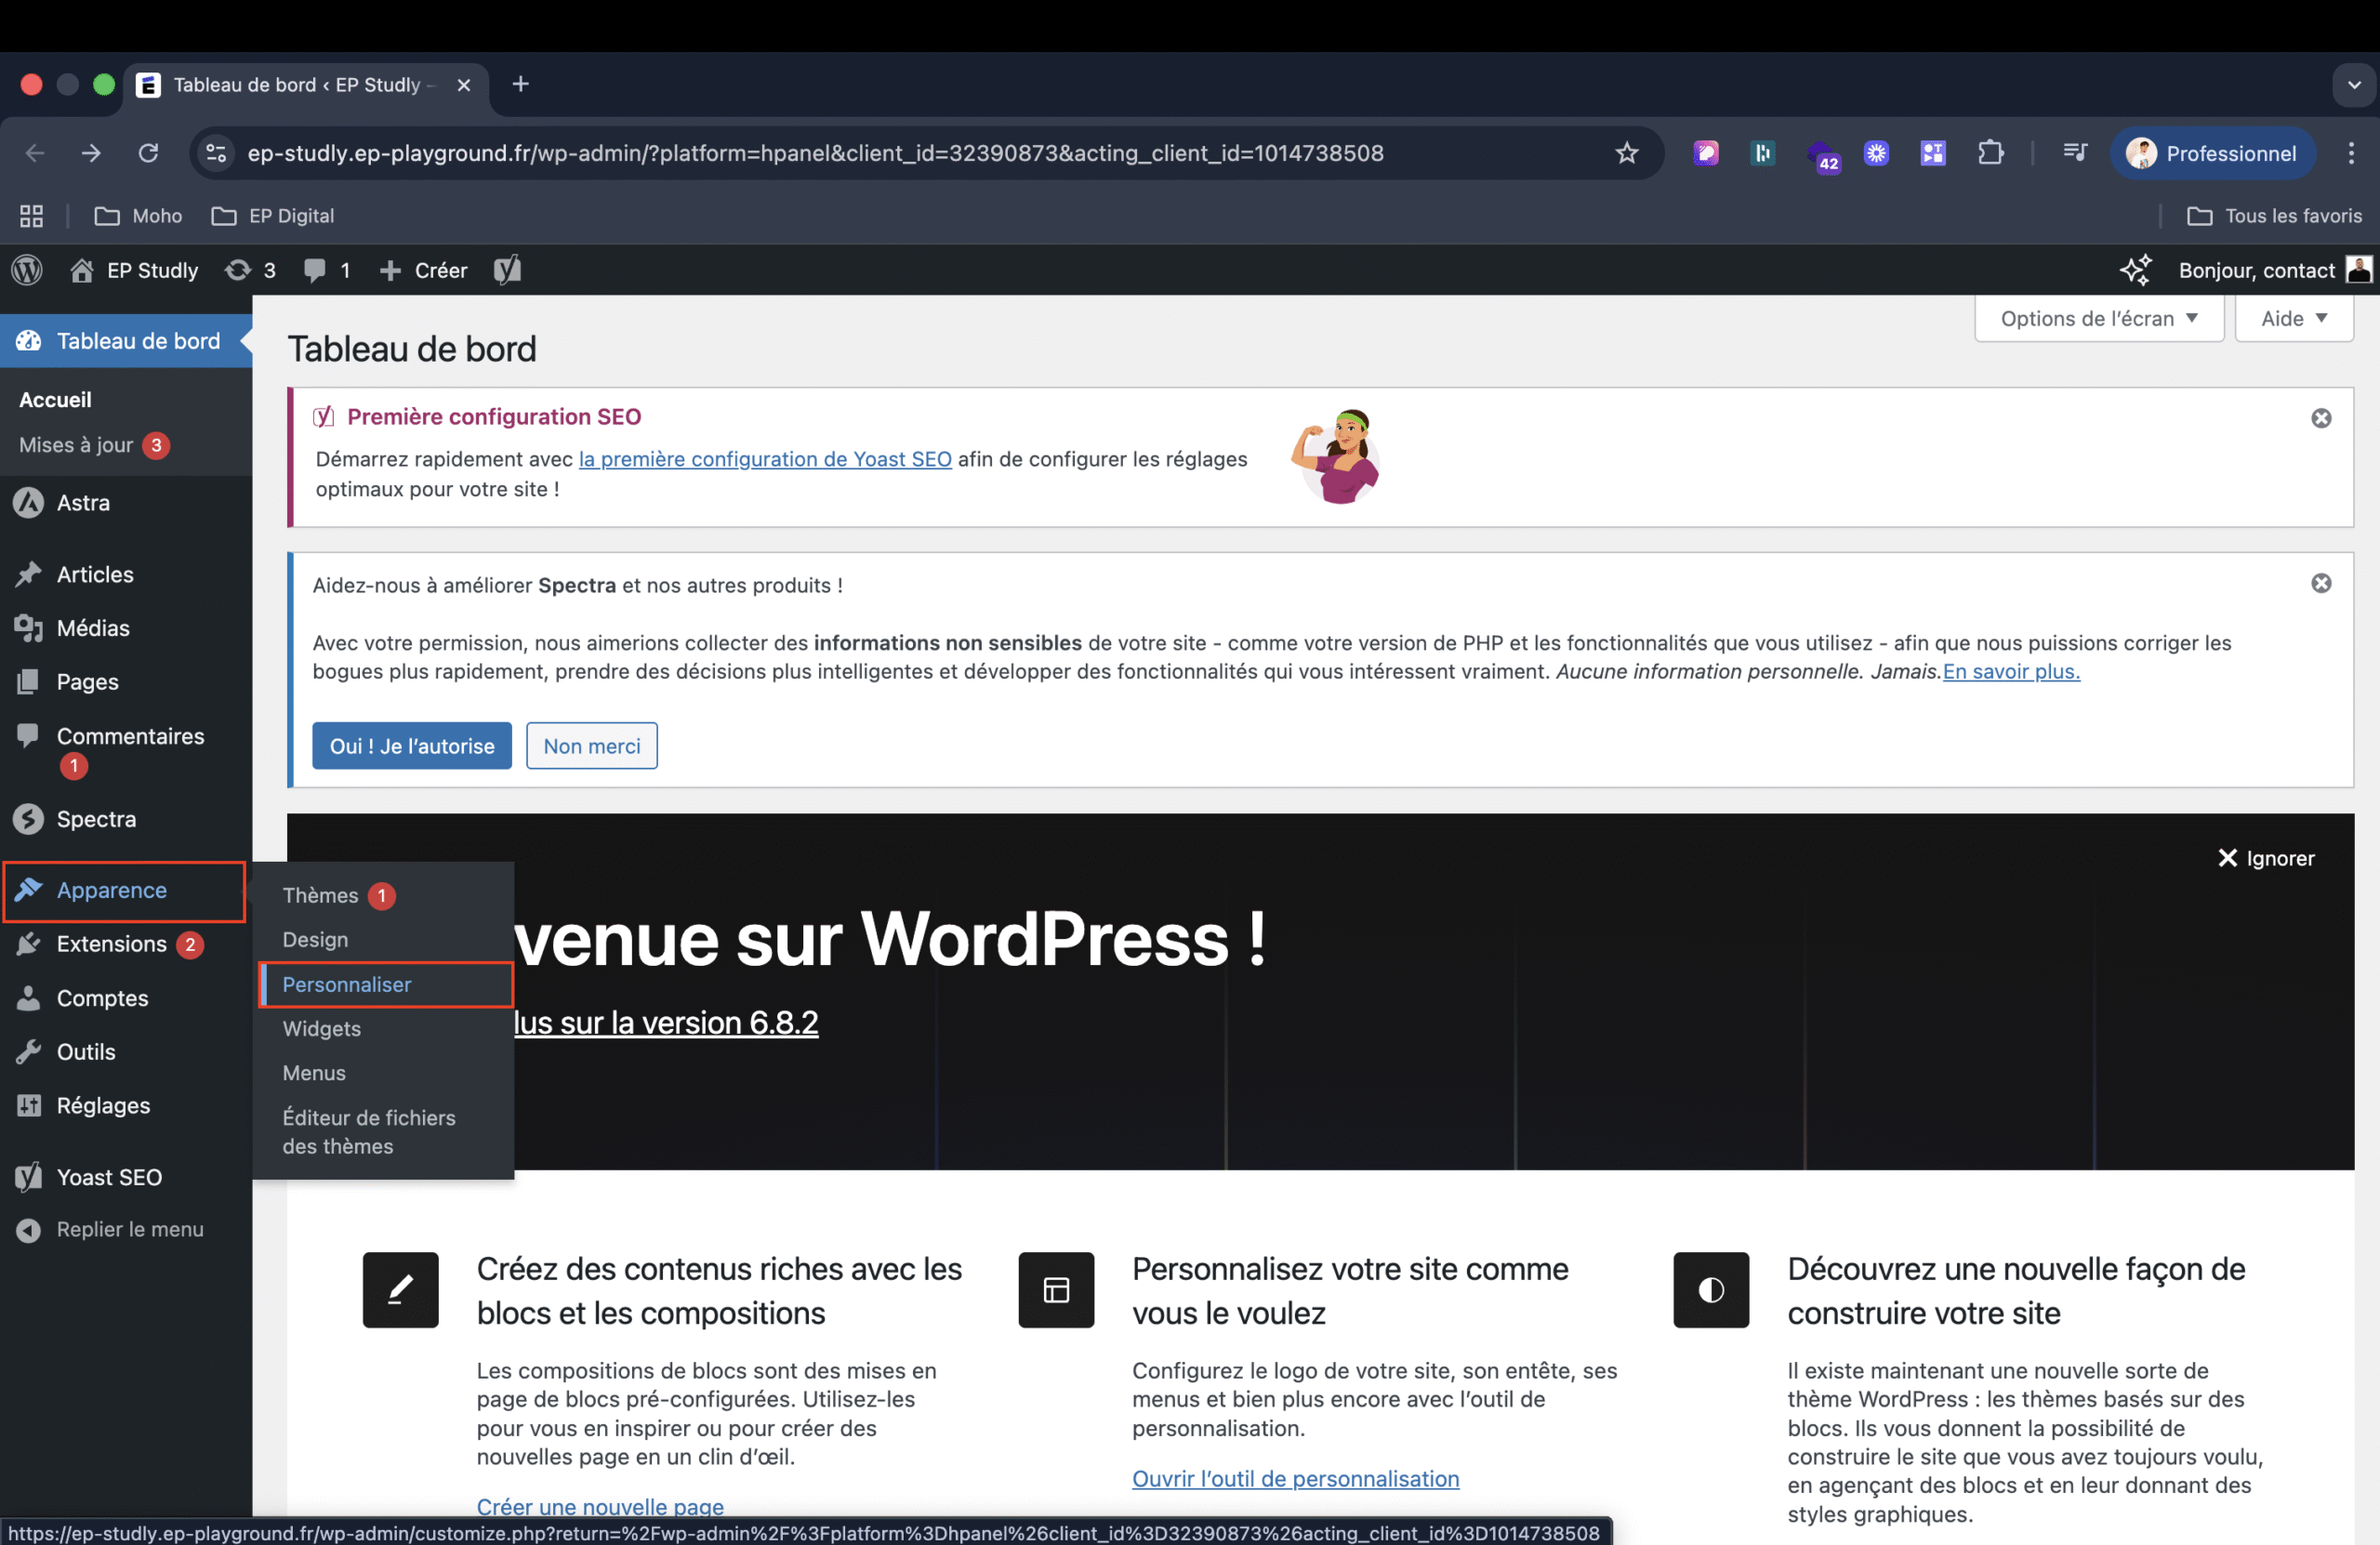Image resolution: width=2380 pixels, height=1545 pixels.
Task: Open the Médias library icon
Action: coord(28,628)
